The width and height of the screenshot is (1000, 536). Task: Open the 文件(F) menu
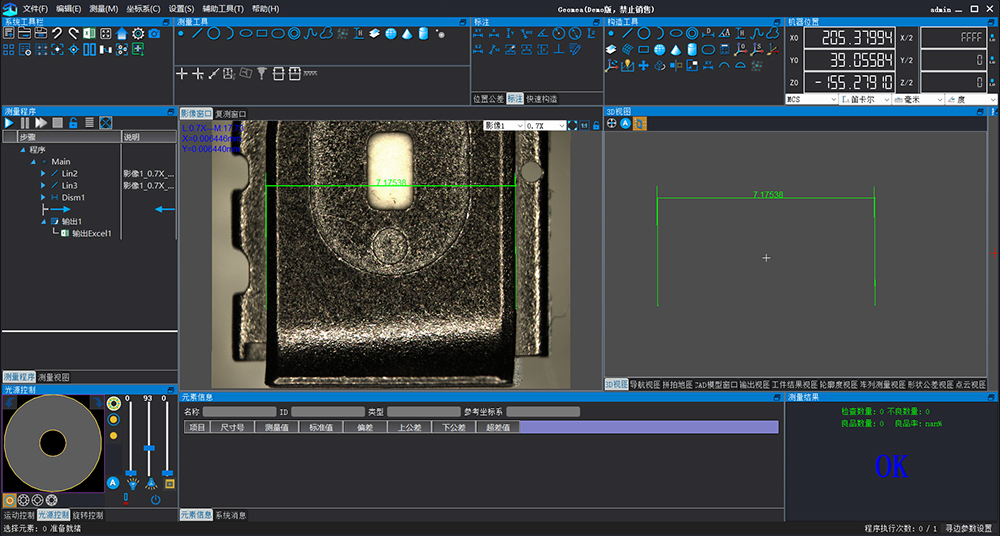pyautogui.click(x=36, y=9)
